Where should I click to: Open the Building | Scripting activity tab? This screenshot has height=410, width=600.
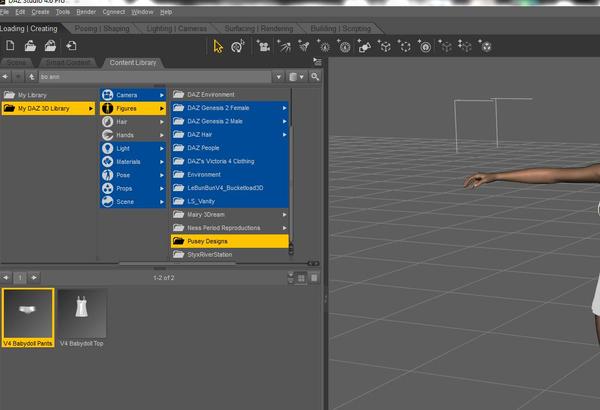[341, 28]
